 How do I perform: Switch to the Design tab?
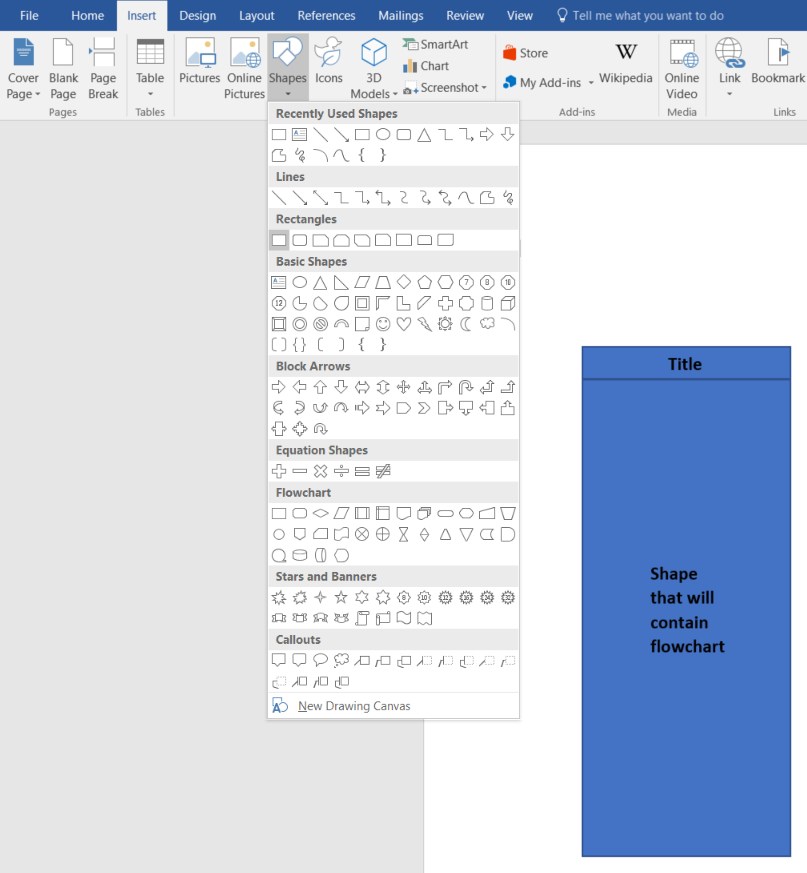click(x=197, y=15)
